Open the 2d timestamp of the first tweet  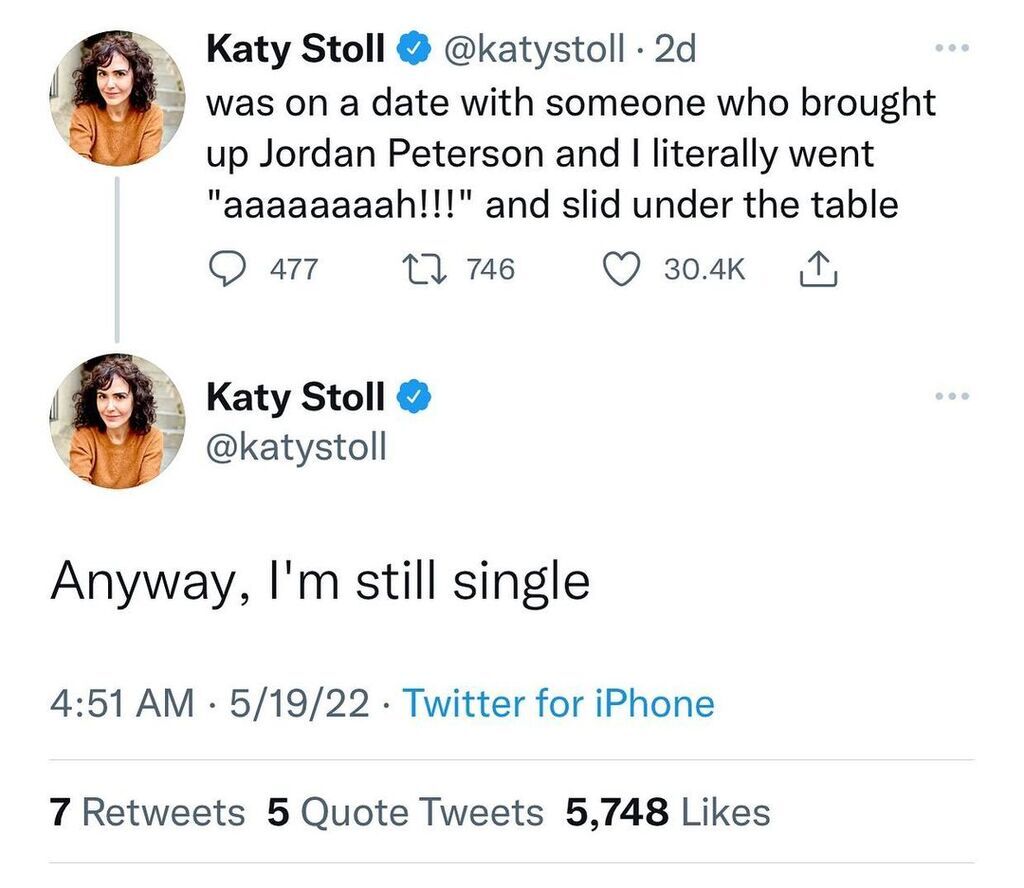(675, 50)
